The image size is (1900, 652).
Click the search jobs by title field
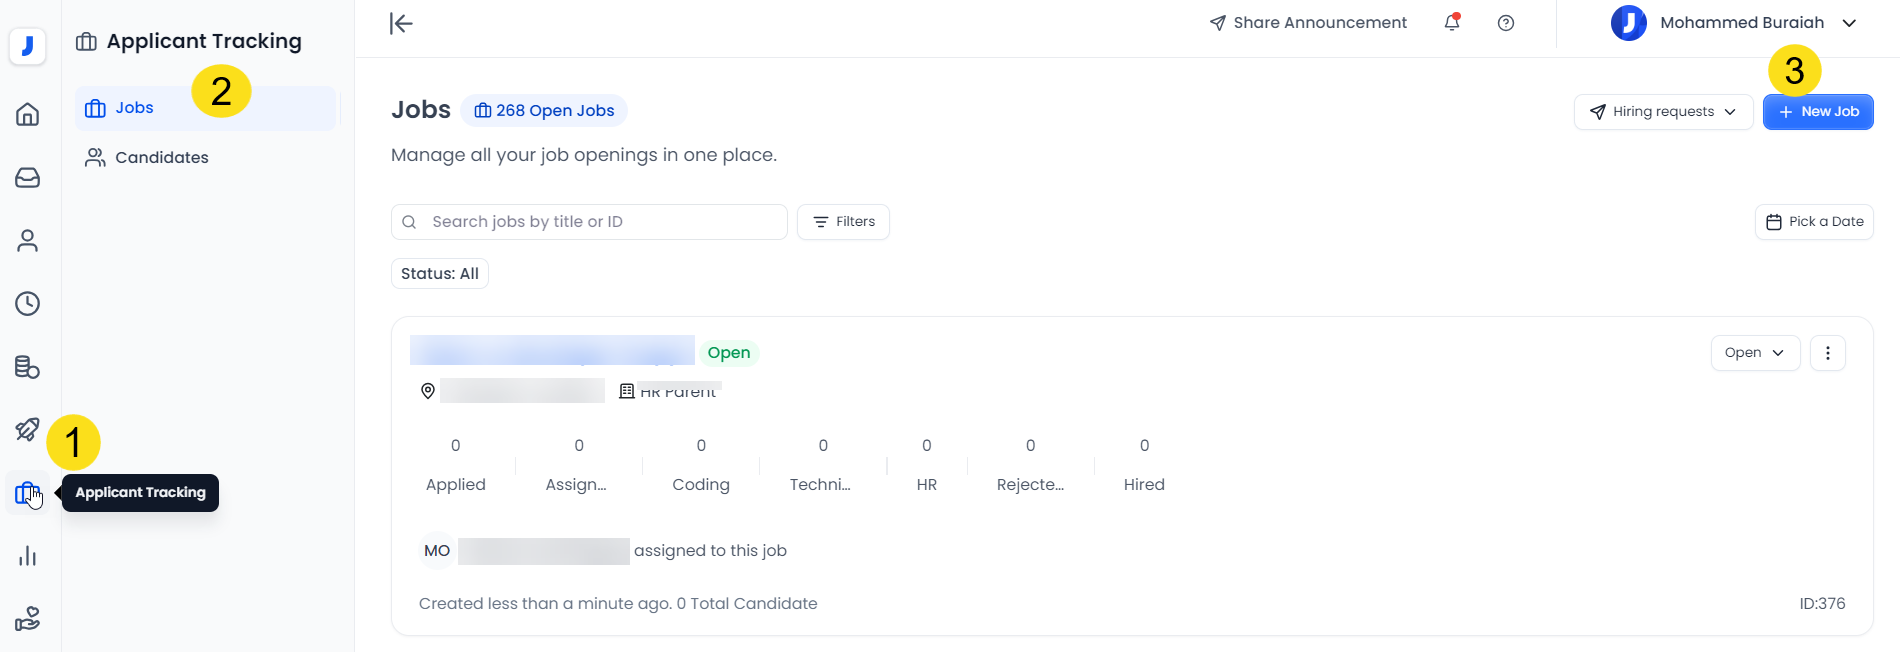(x=600, y=222)
